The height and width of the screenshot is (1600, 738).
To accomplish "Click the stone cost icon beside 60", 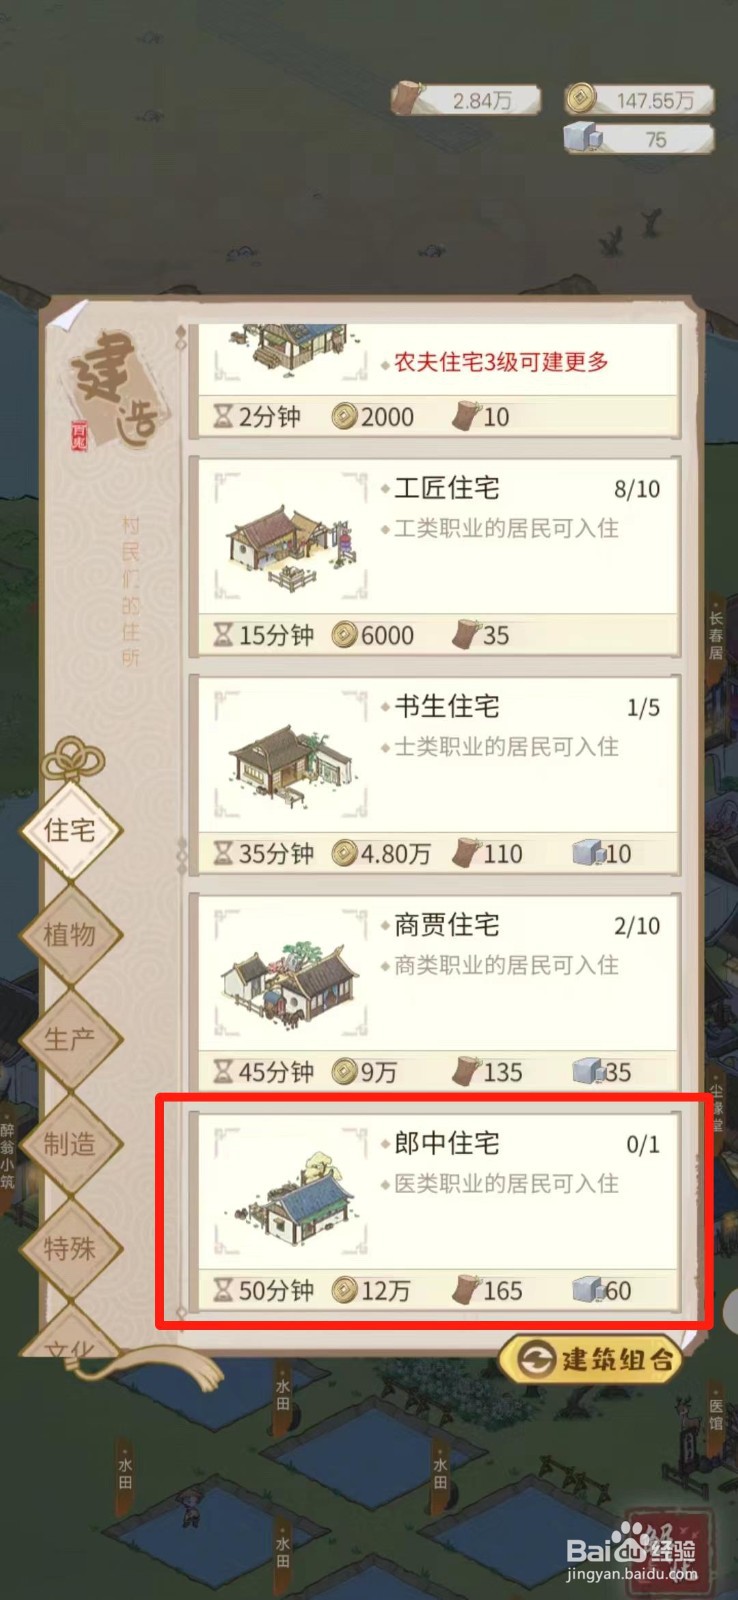I will [589, 1290].
